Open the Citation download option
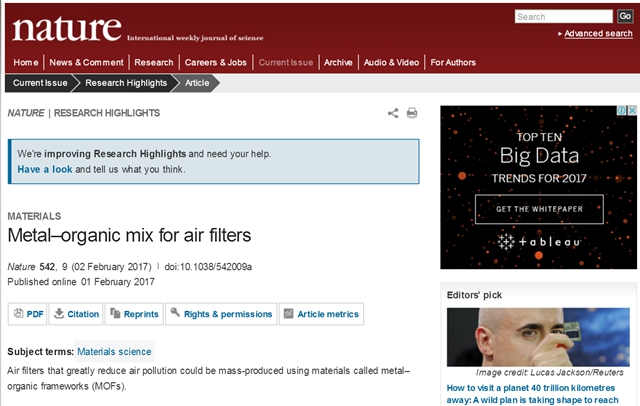The height and width of the screenshot is (406, 640). [x=76, y=314]
